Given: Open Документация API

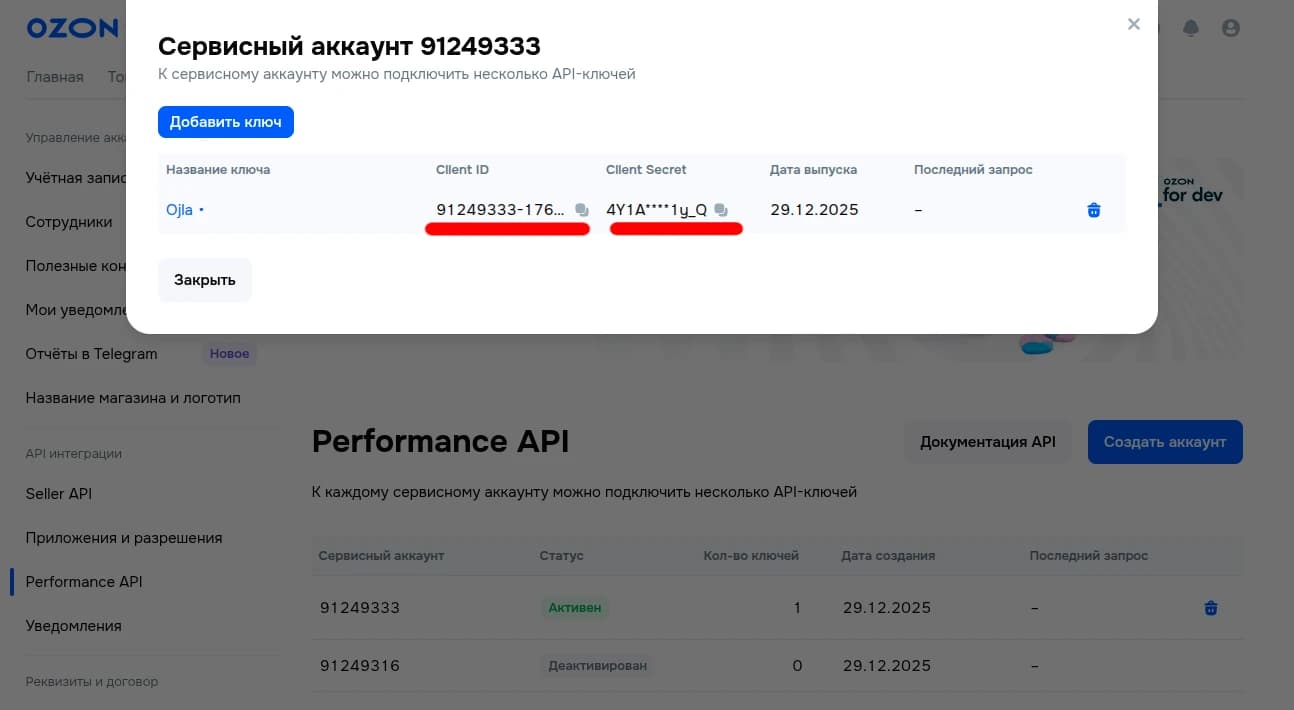Looking at the screenshot, I should coord(987,442).
